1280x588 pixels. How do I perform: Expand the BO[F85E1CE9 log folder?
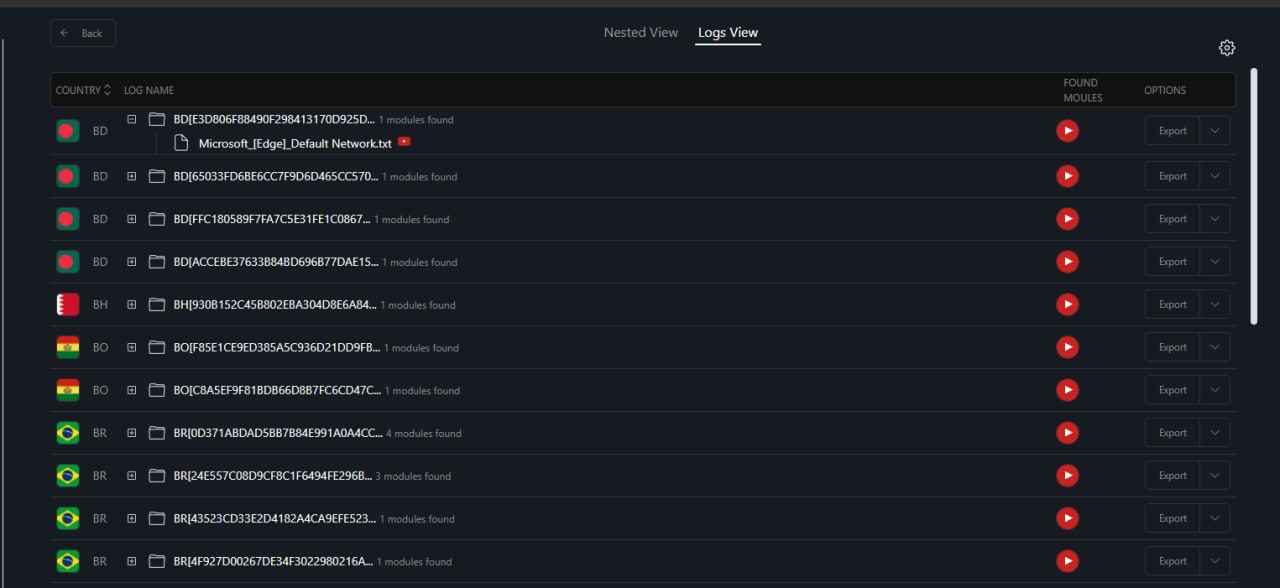coord(131,347)
